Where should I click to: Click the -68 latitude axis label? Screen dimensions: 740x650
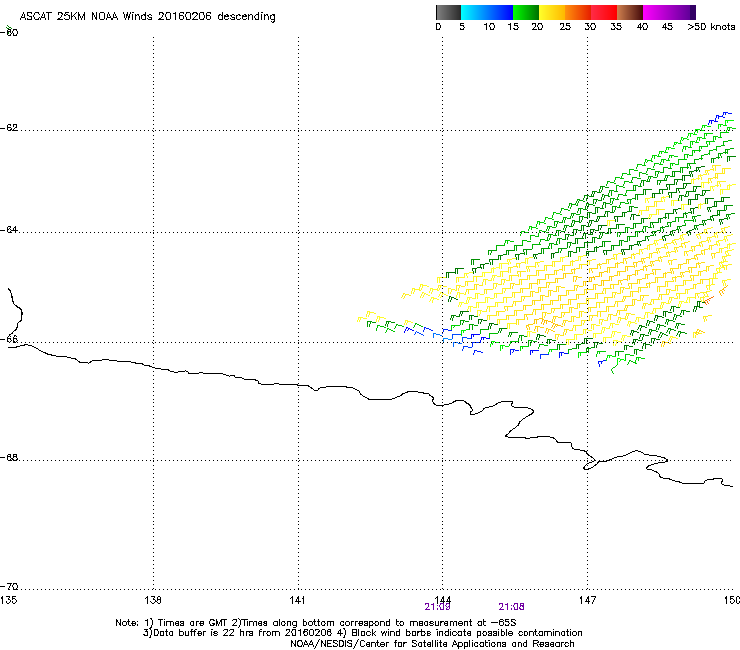coord(10,459)
